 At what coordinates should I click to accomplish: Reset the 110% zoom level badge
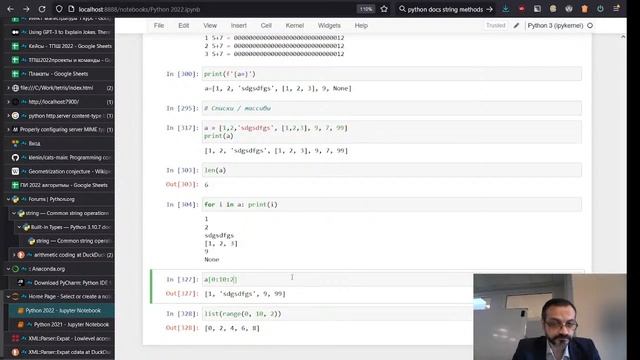coord(366,9)
